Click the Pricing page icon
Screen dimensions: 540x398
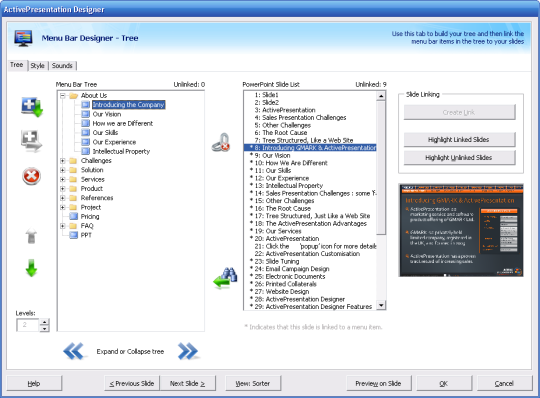74,217
